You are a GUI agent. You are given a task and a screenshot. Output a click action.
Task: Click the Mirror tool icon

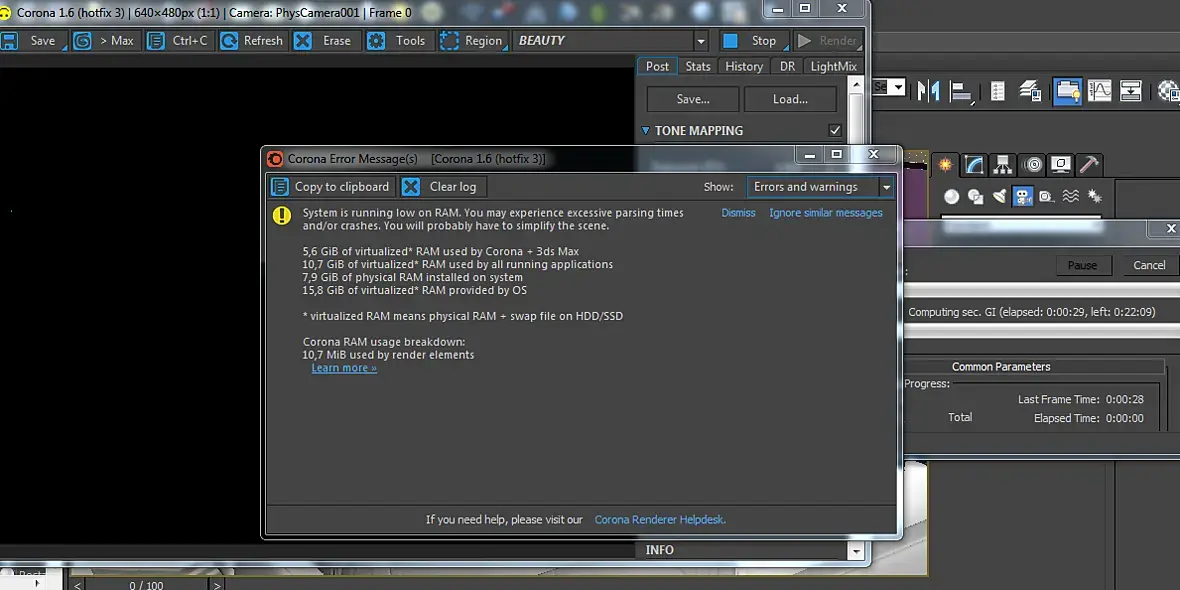(x=928, y=91)
